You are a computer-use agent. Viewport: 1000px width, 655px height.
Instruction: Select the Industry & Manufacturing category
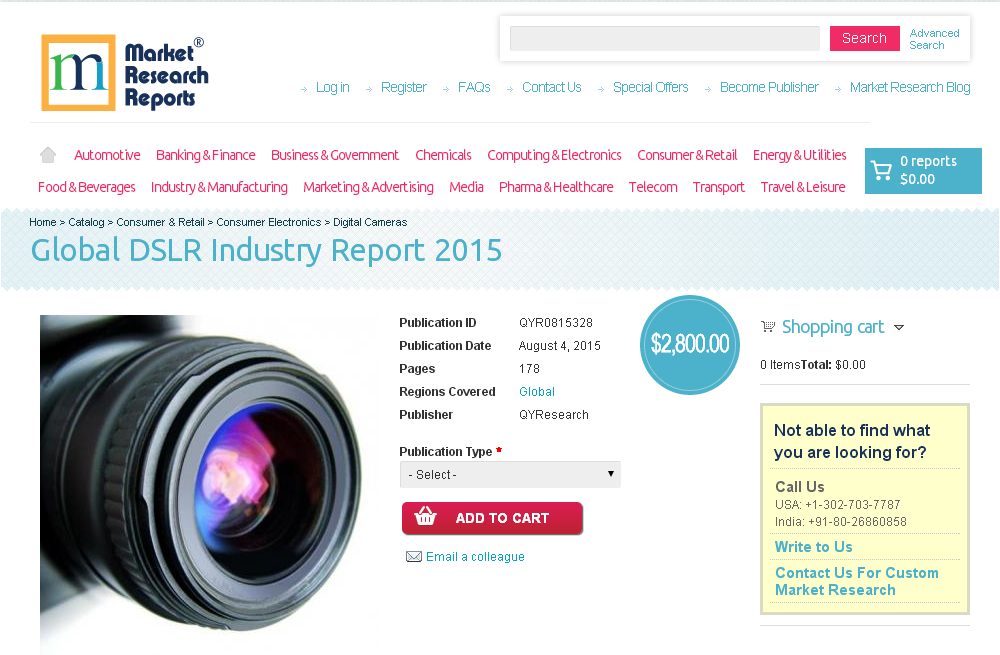click(219, 187)
